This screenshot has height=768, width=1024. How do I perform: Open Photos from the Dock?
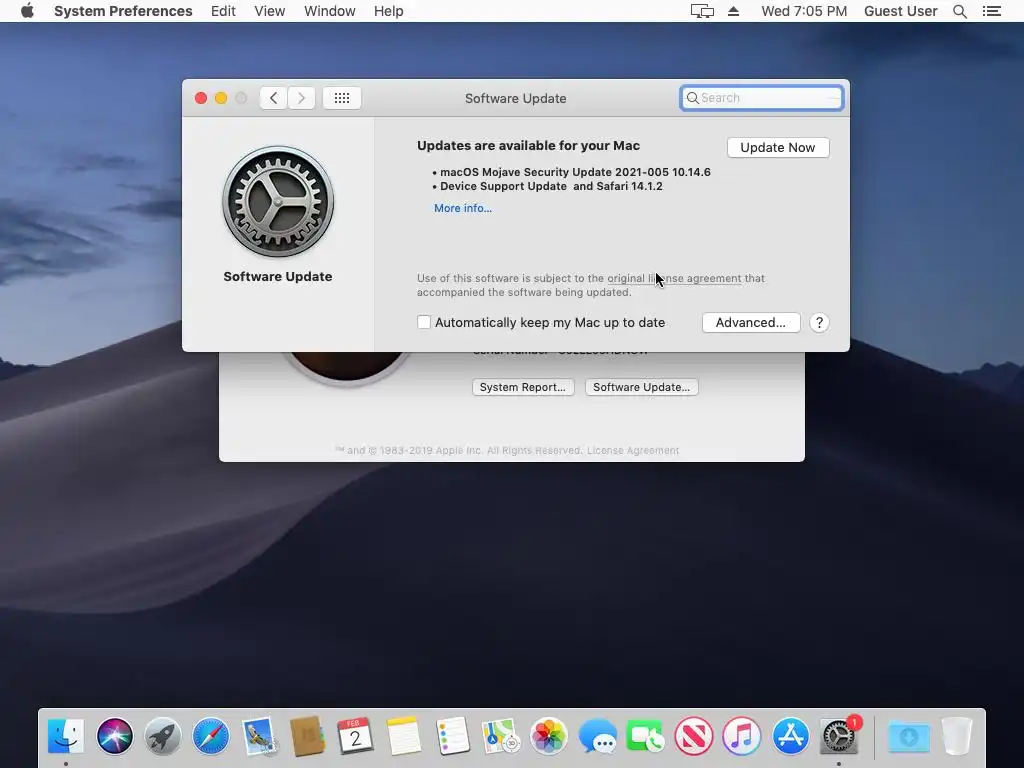549,736
